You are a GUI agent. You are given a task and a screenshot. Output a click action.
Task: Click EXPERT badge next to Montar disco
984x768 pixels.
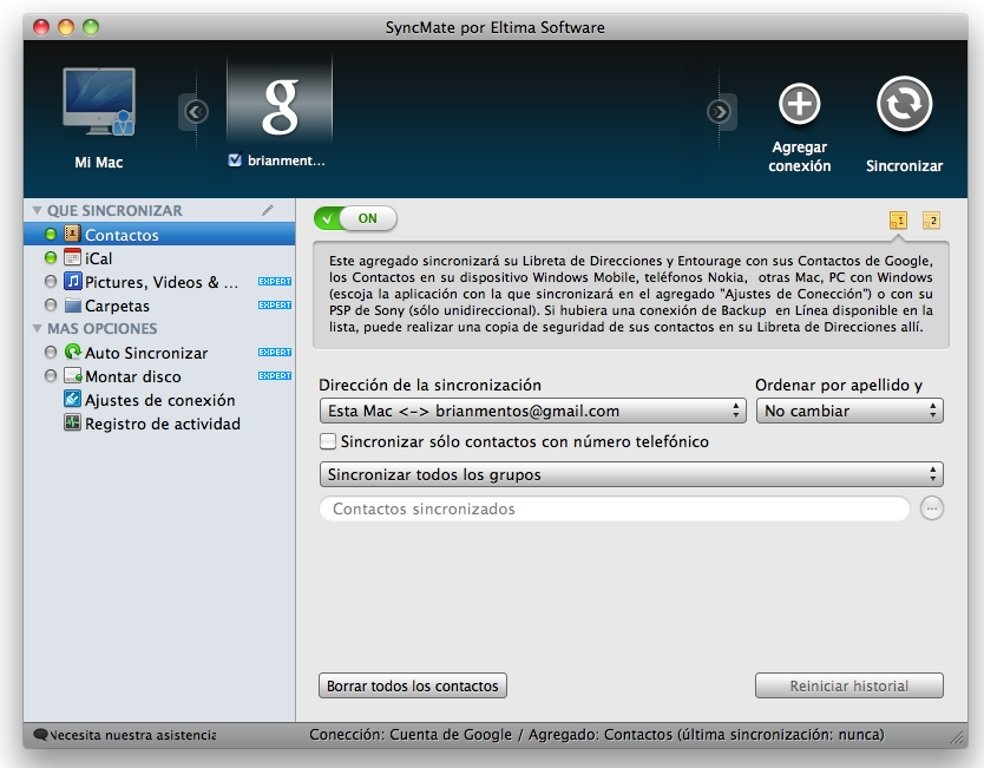pos(275,376)
